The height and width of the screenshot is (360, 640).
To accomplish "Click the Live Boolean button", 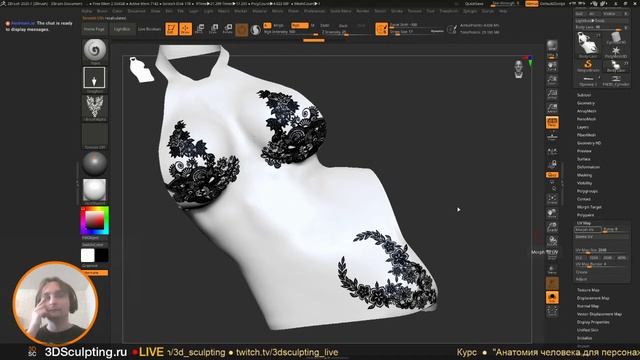I will [x=149, y=29].
